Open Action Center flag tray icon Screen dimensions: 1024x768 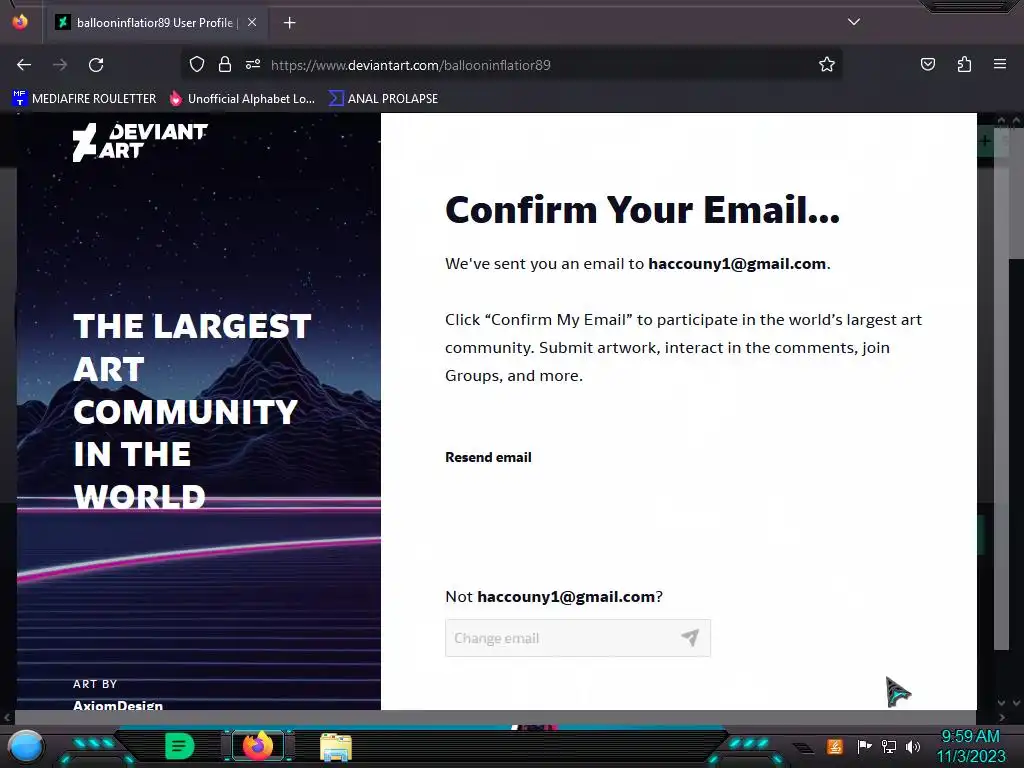coord(864,746)
